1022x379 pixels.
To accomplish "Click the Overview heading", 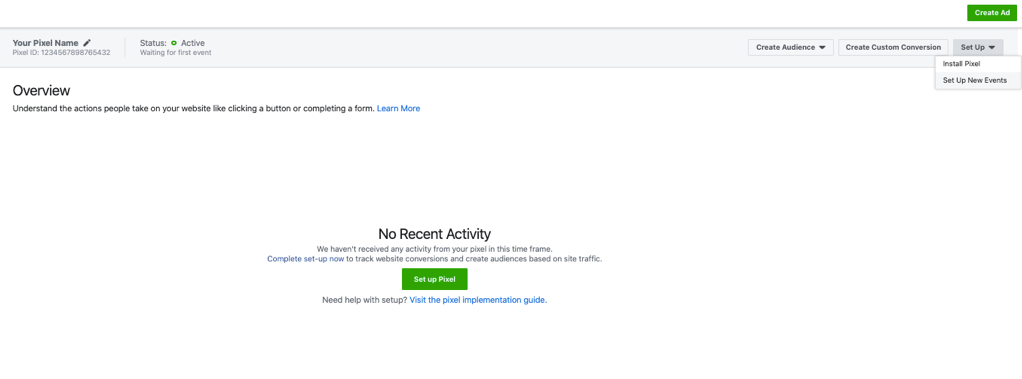I will [x=41, y=91].
